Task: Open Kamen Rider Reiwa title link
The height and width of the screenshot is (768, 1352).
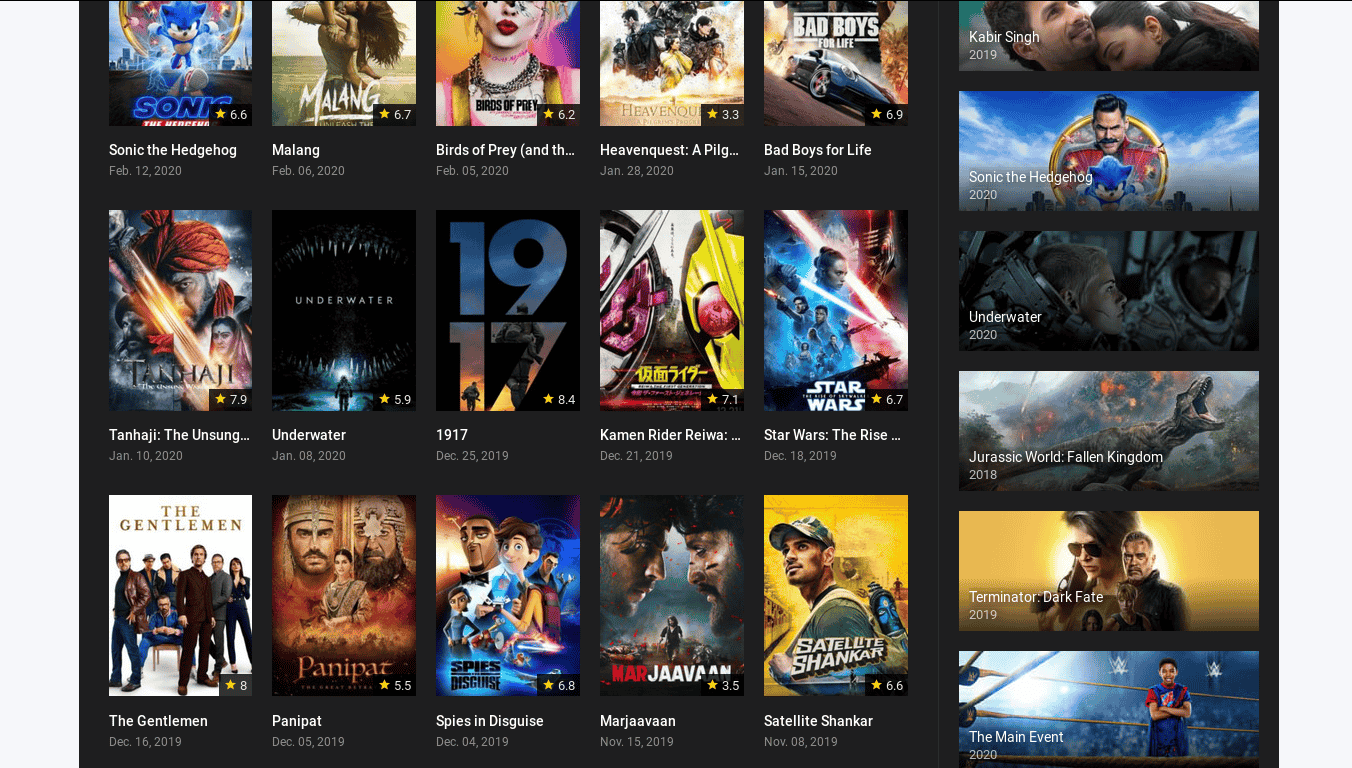Action: [670, 435]
